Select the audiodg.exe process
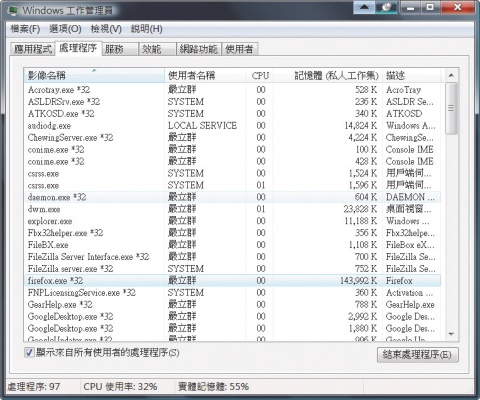Image resolution: width=480 pixels, height=400 pixels. [x=233, y=126]
